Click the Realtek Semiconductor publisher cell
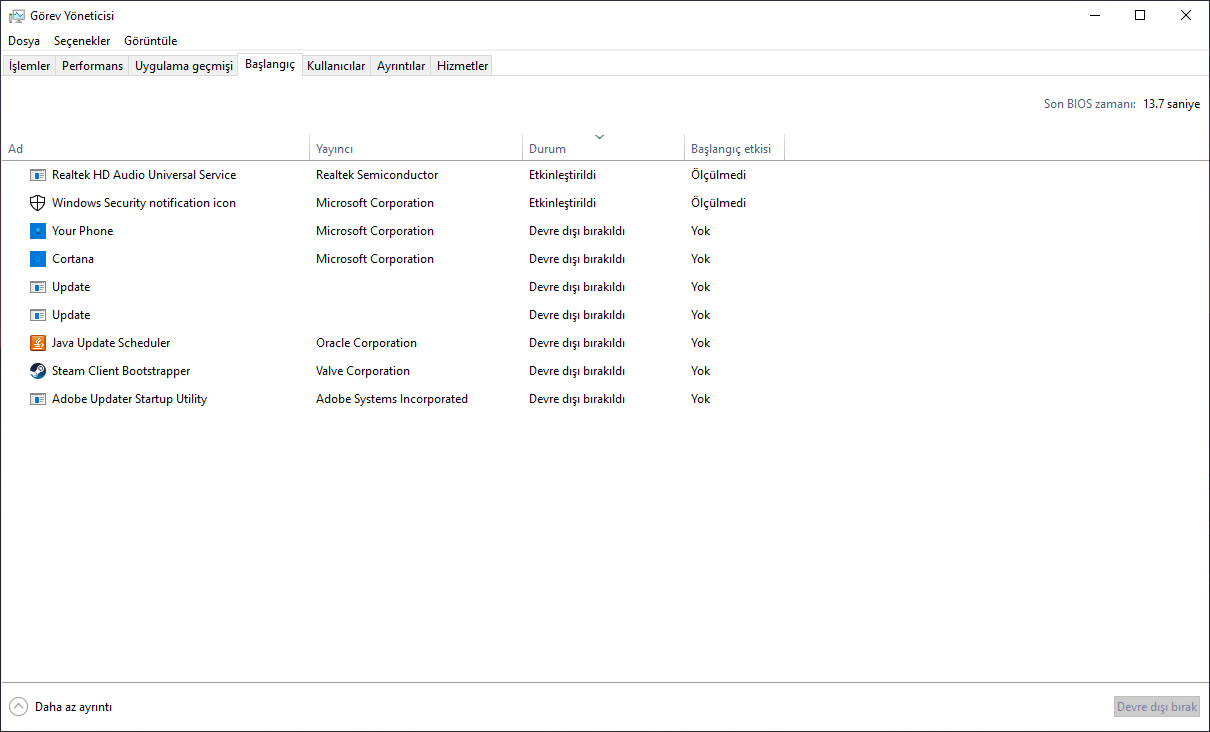The image size is (1210, 732). pyautogui.click(x=377, y=175)
